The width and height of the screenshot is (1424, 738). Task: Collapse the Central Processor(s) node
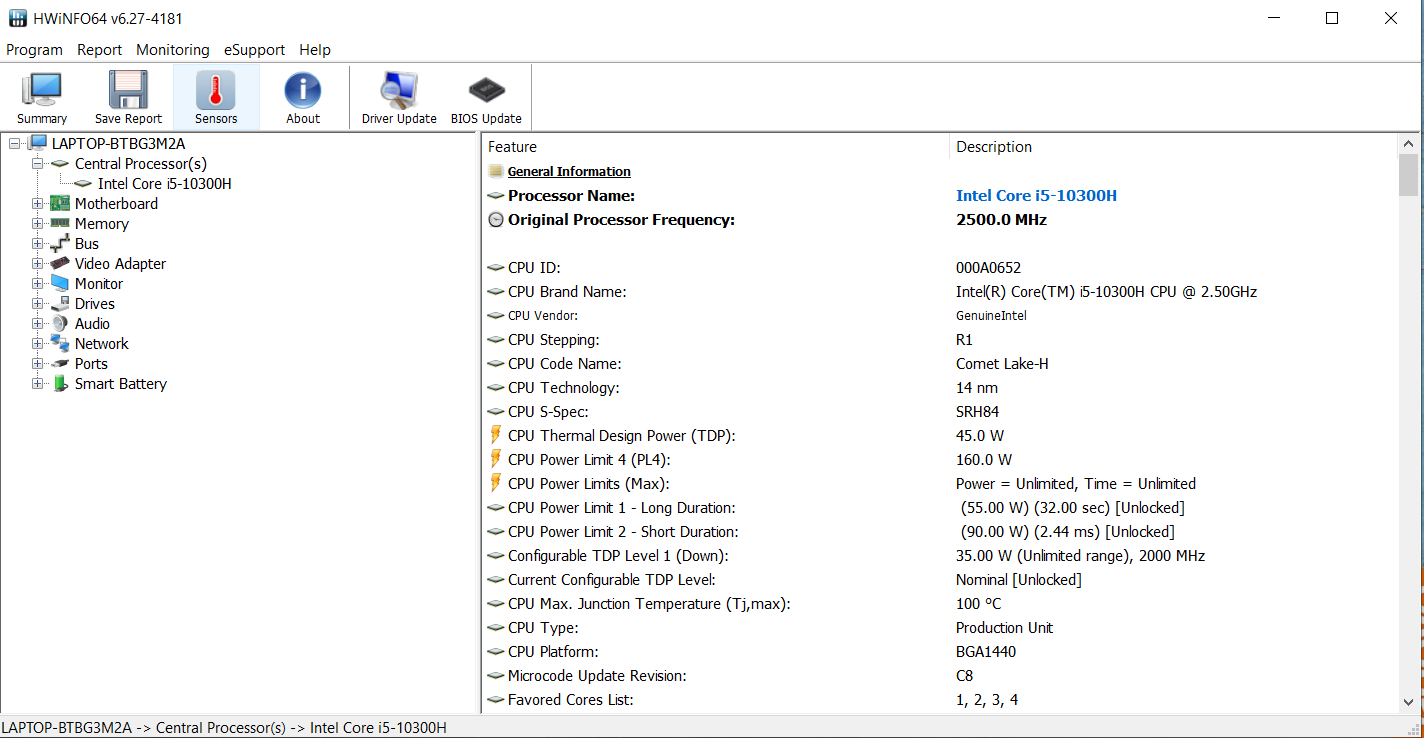pyautogui.click(x=38, y=164)
